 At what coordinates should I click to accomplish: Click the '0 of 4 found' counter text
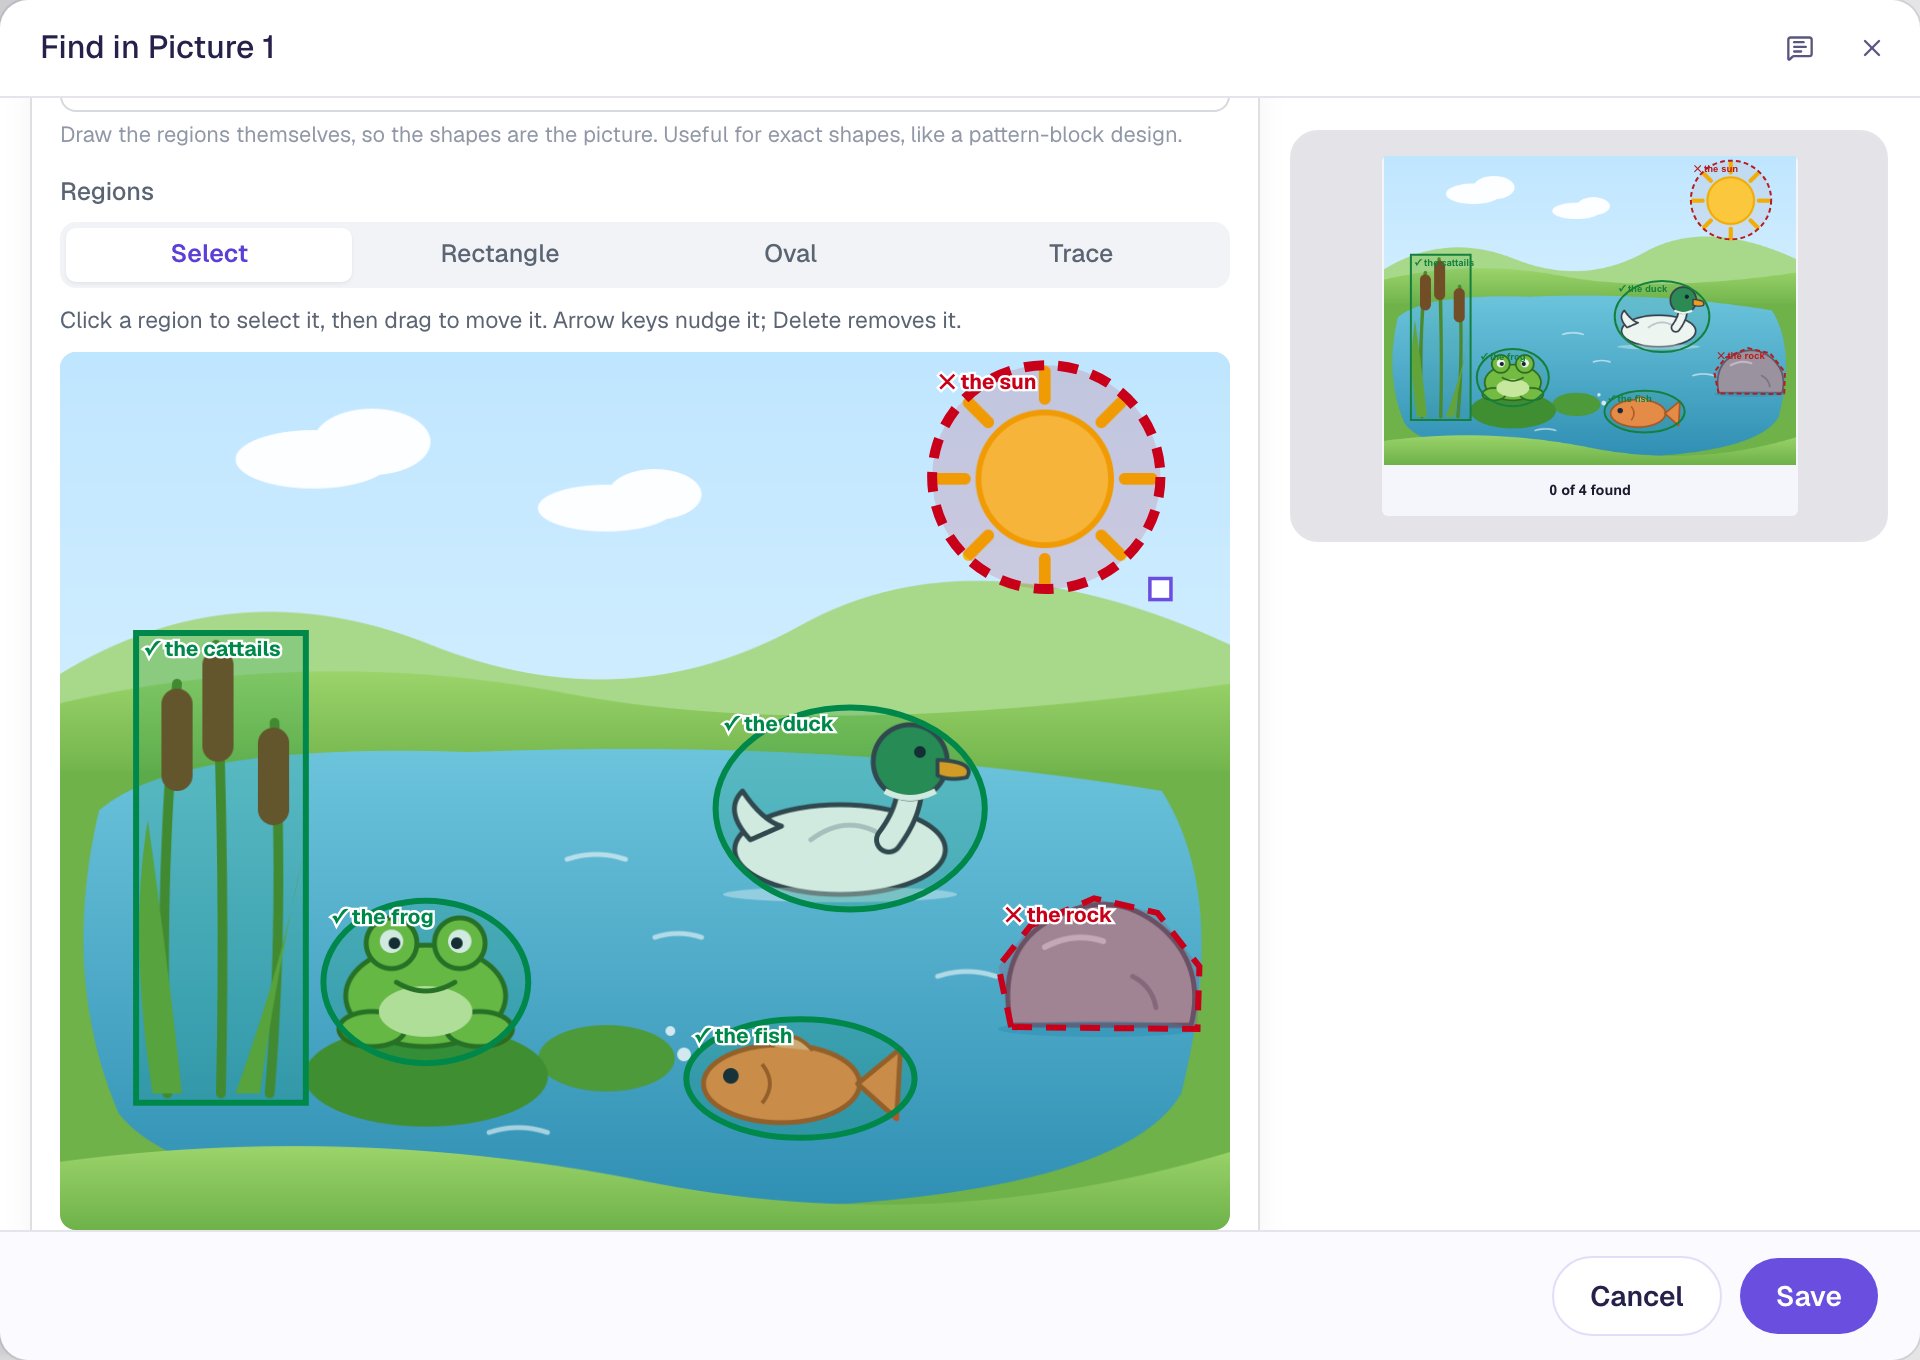point(1589,490)
